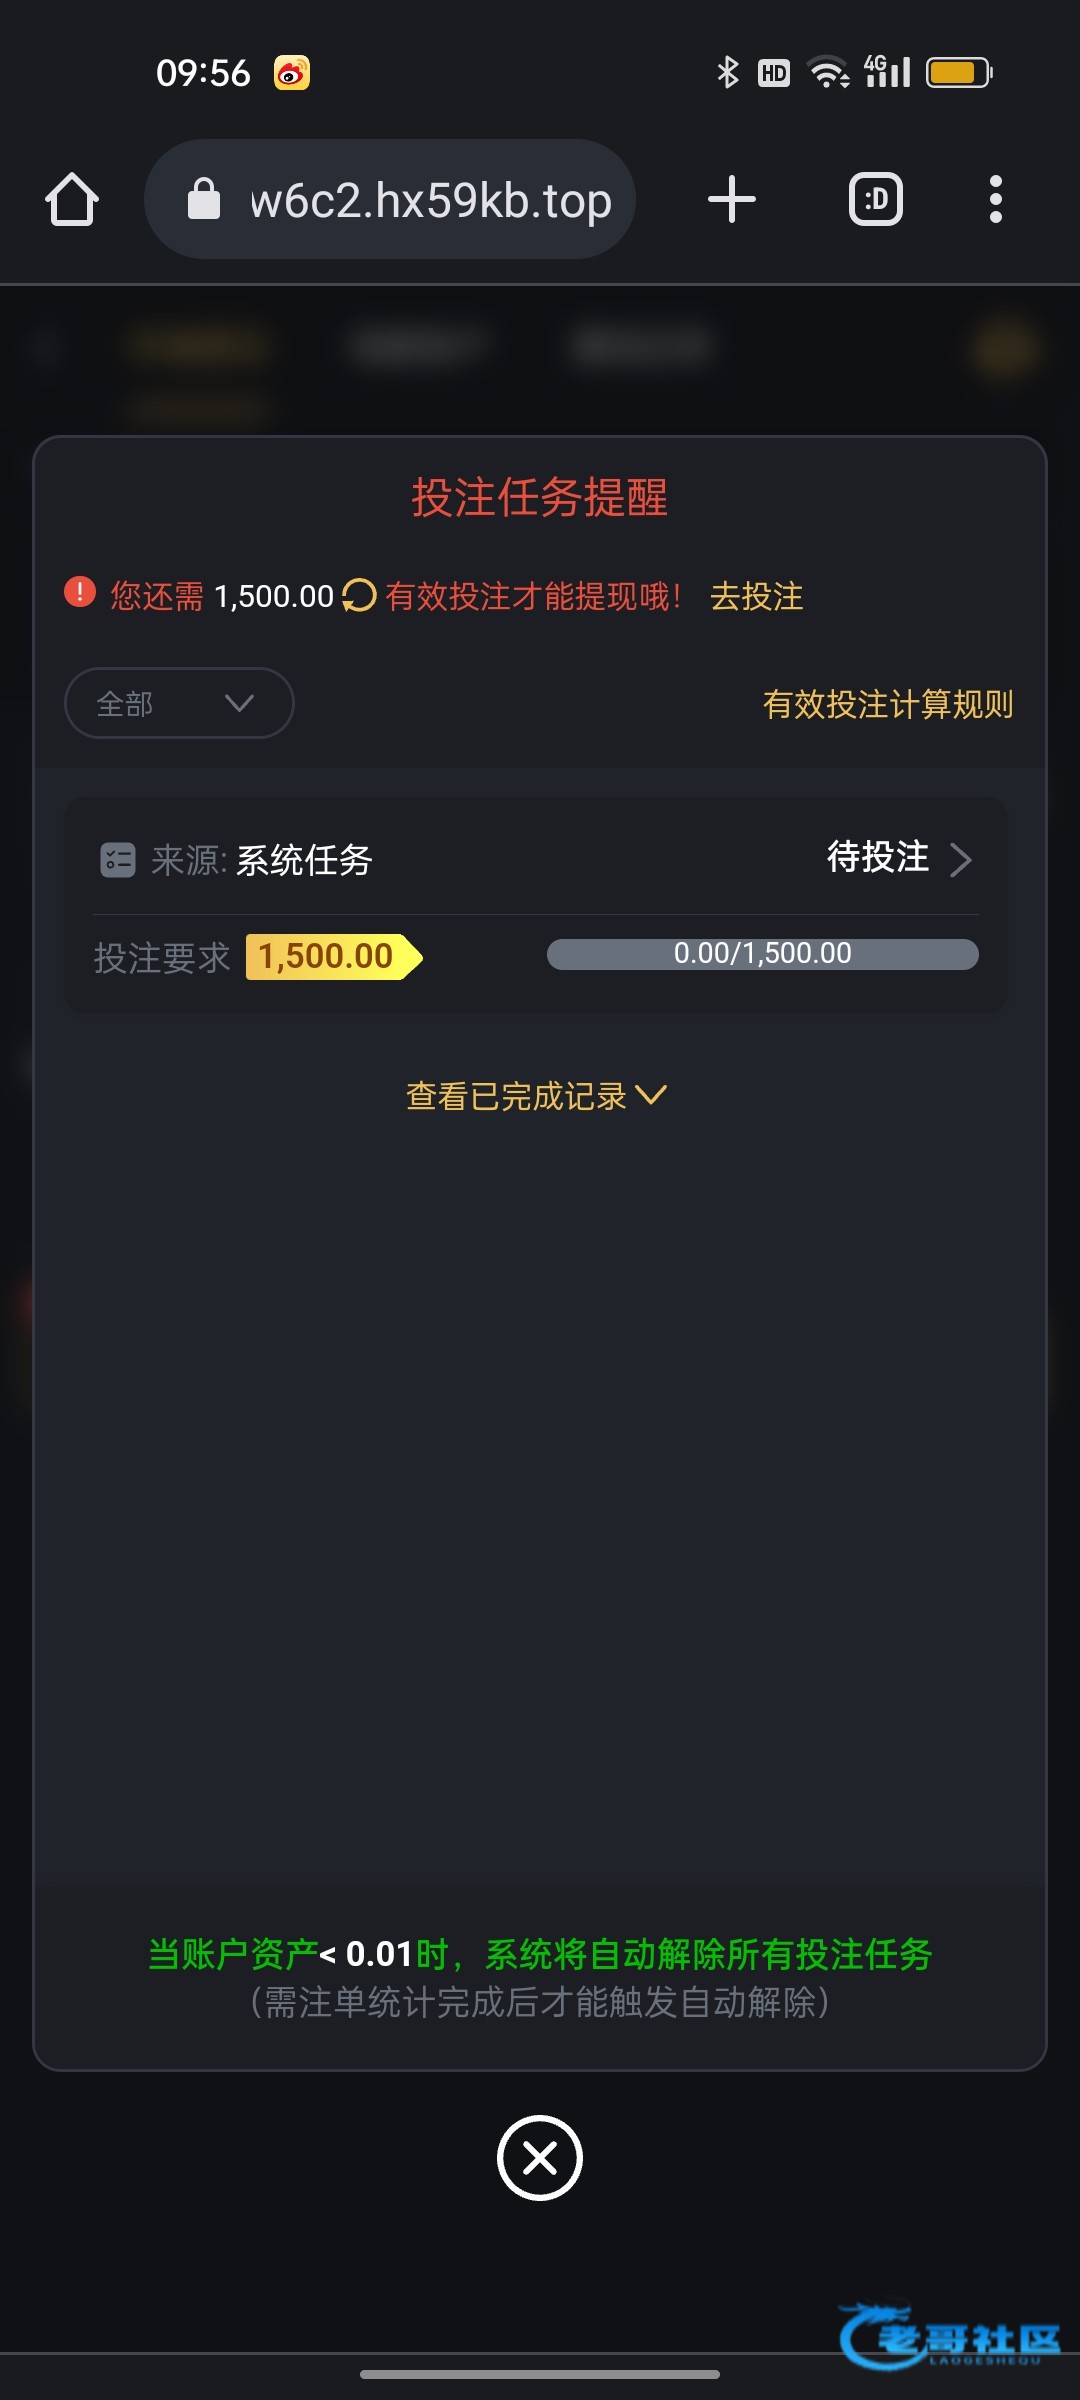Click the task list icon beside 来源
Screen dimensions: 1080x2400
(x=118, y=860)
